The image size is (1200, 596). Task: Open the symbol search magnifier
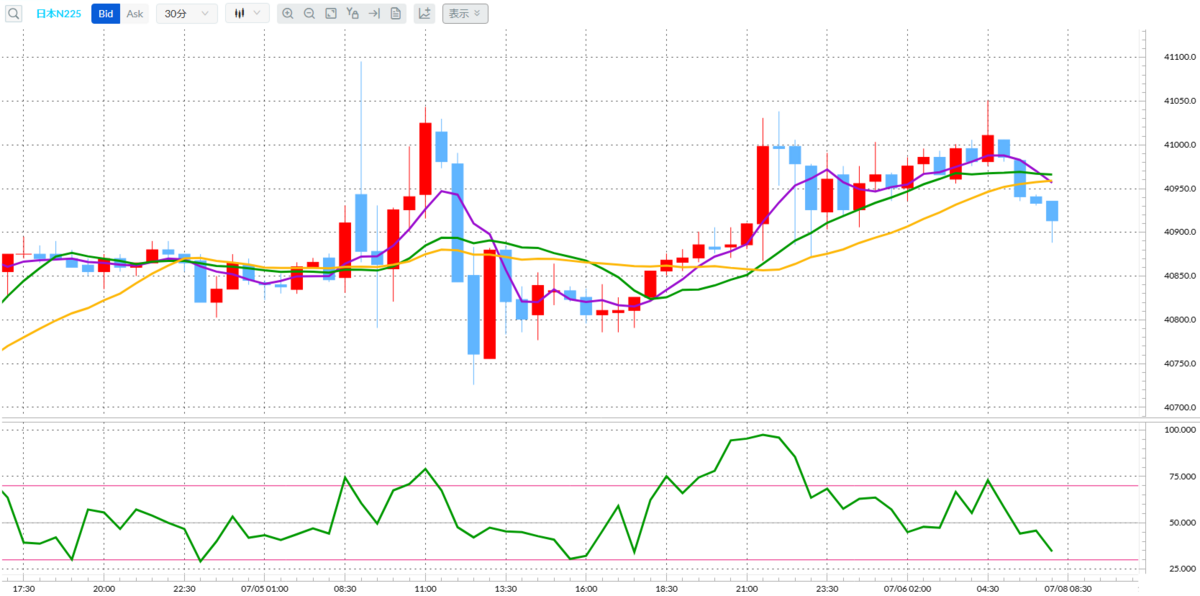[14, 13]
